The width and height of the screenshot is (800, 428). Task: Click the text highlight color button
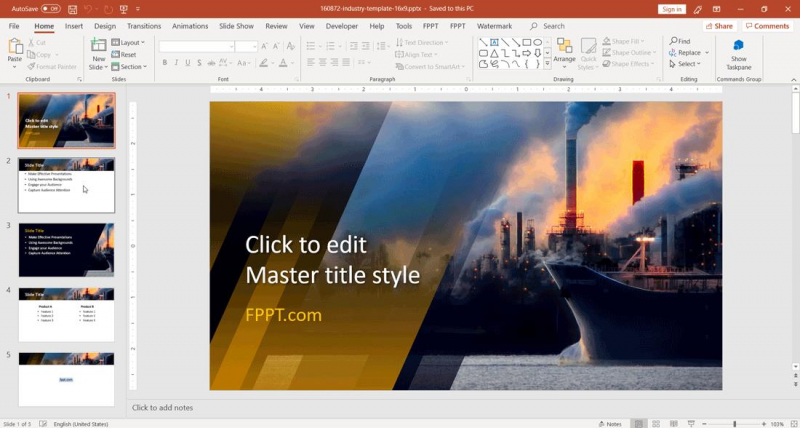point(263,63)
